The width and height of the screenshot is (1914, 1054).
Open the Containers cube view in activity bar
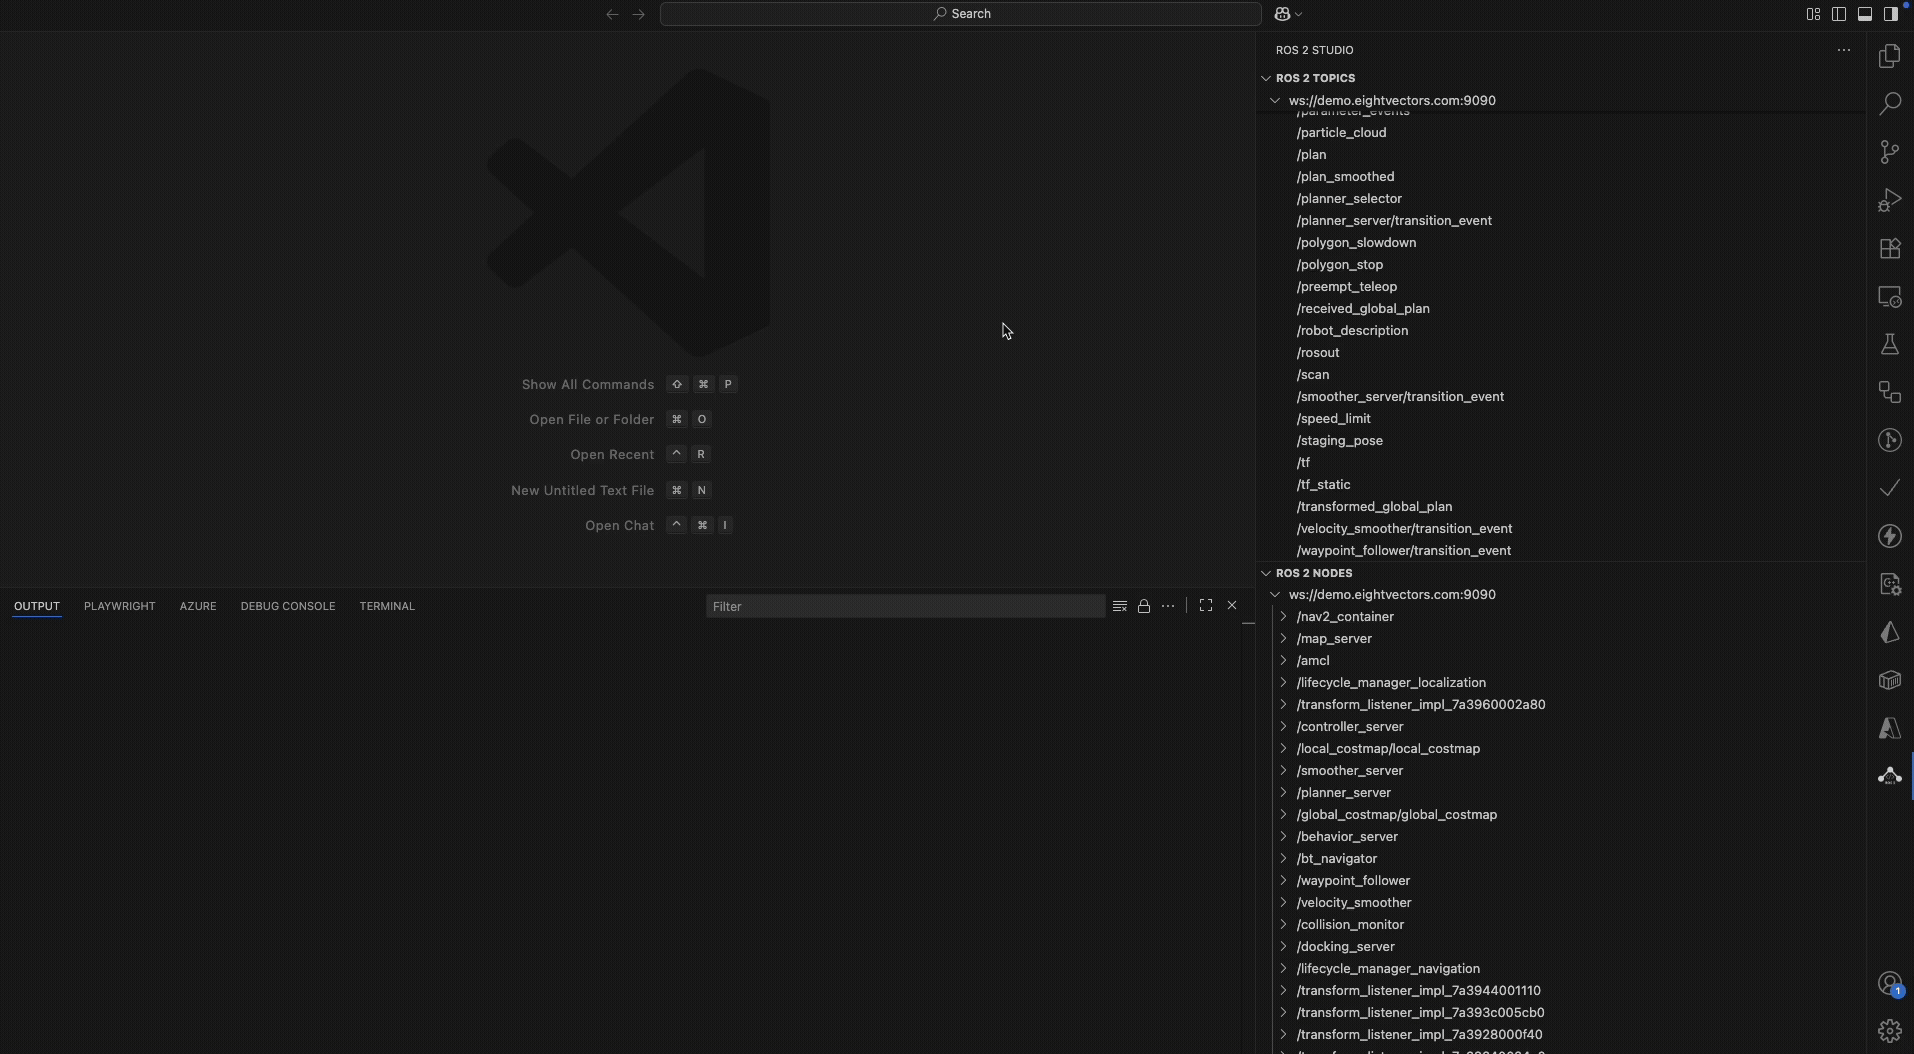tap(1889, 680)
